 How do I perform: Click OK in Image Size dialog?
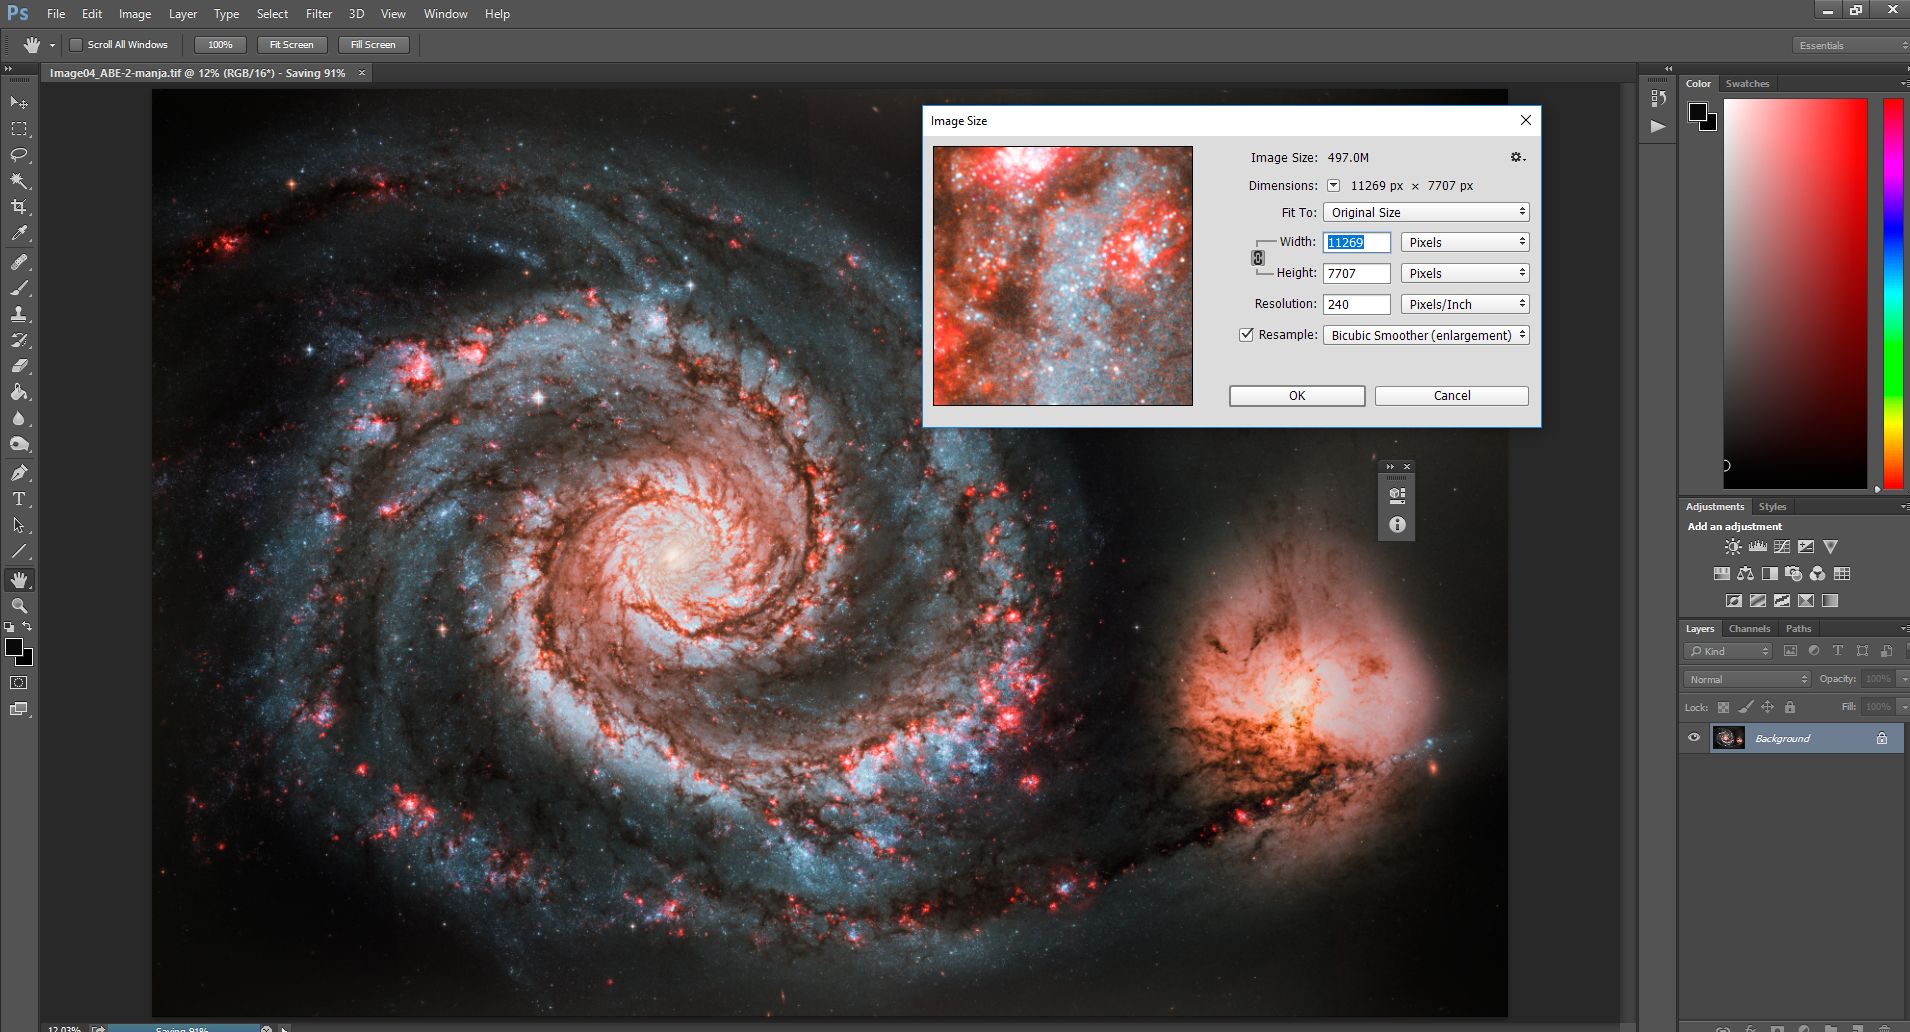(1297, 396)
